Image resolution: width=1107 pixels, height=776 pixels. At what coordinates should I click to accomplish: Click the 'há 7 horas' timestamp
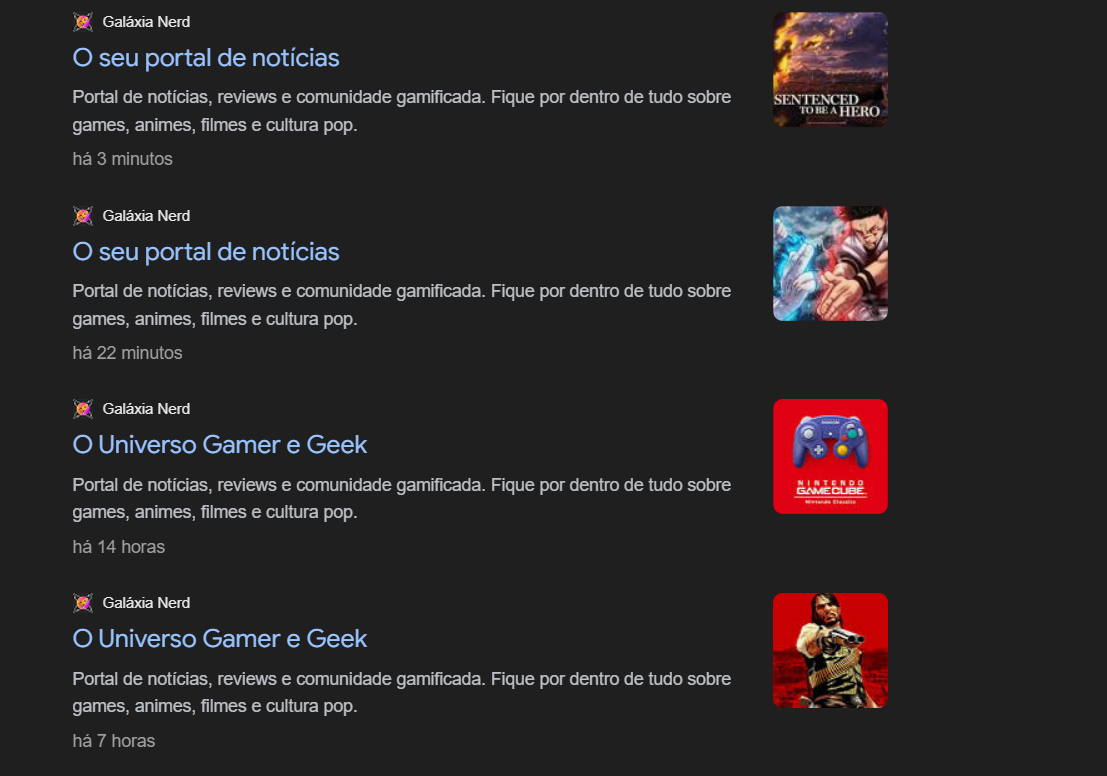coord(114,741)
